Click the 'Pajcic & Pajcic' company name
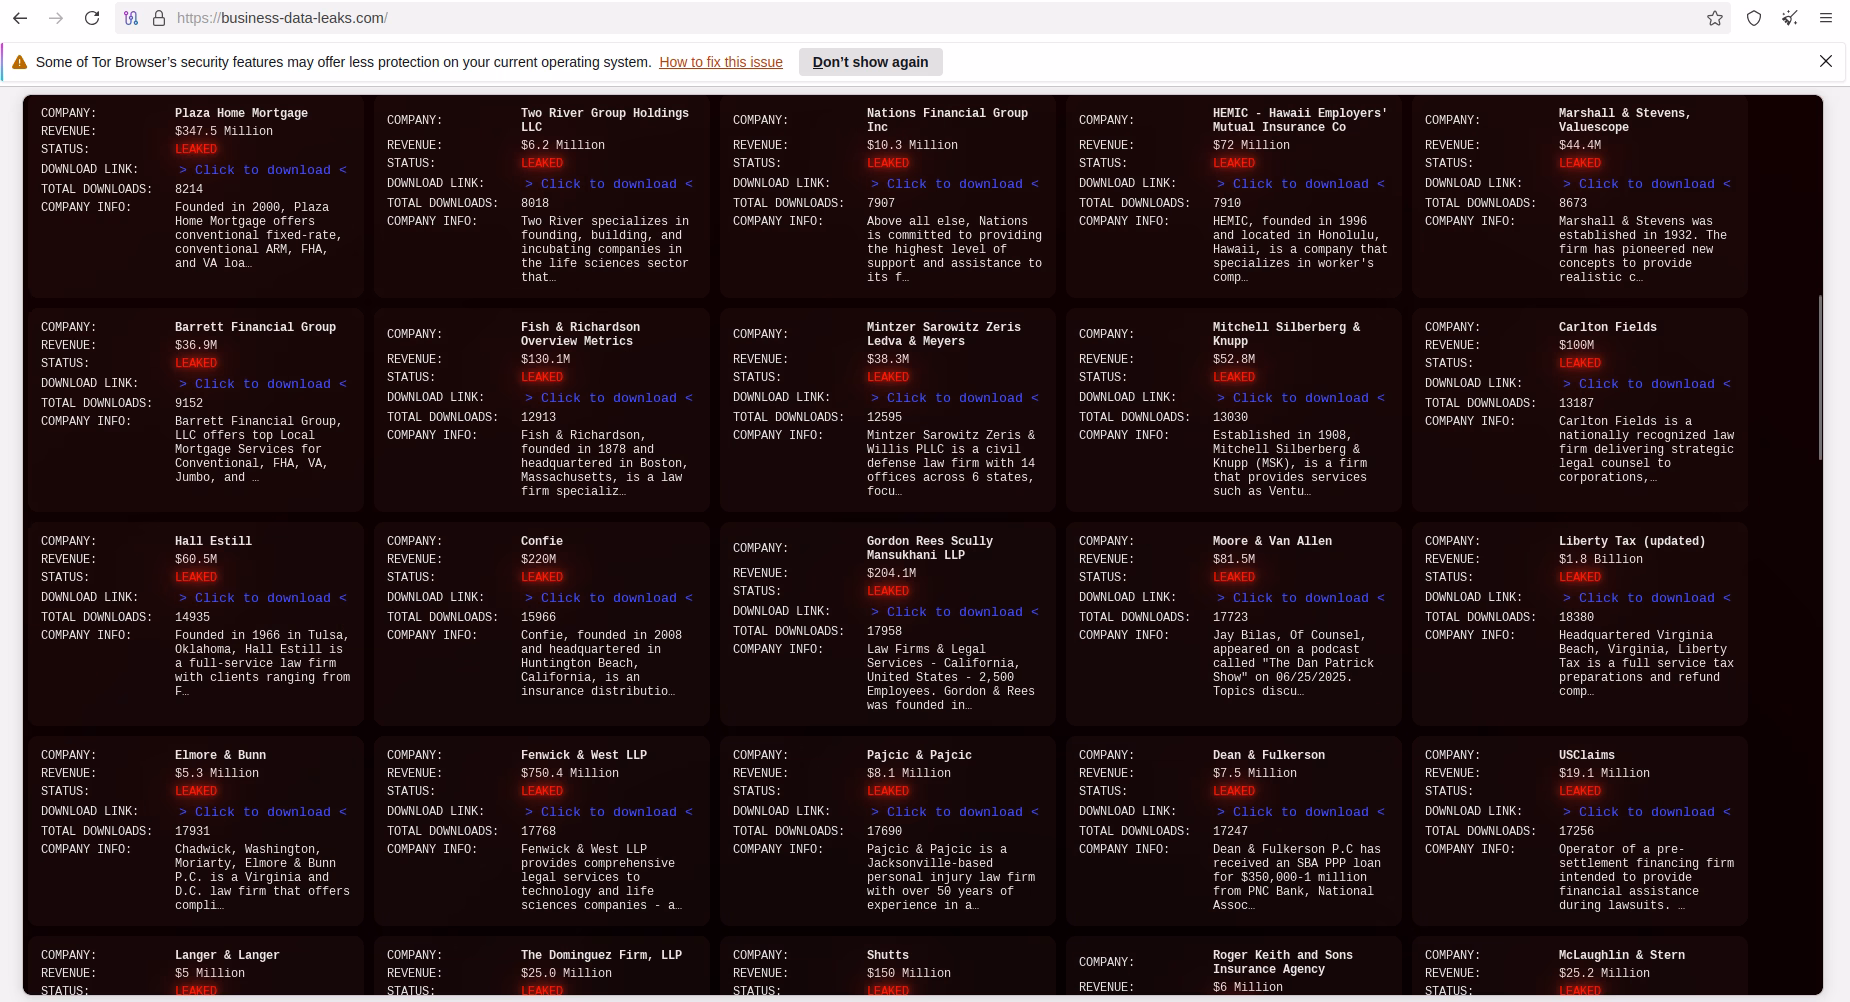This screenshot has height=1002, width=1850. [x=919, y=755]
